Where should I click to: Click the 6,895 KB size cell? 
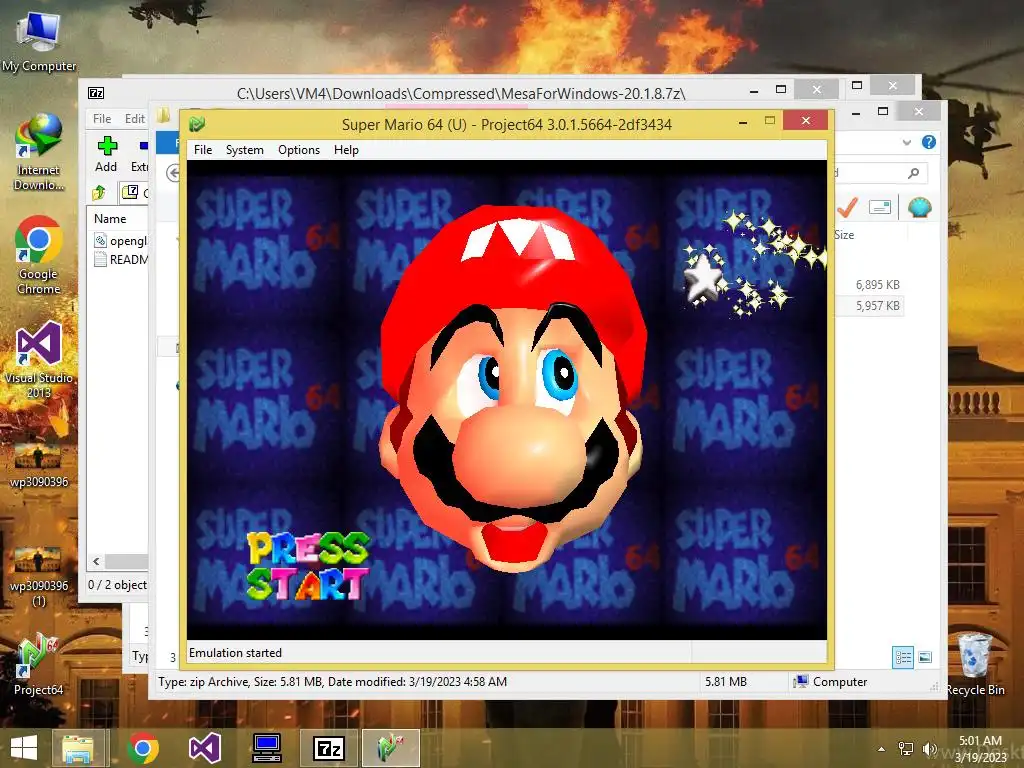click(x=877, y=285)
